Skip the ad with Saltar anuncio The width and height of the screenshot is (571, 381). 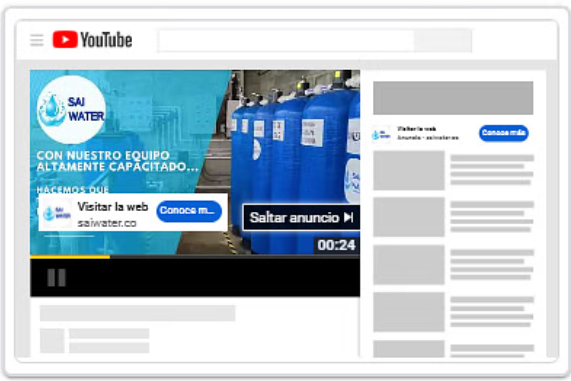coord(301,217)
